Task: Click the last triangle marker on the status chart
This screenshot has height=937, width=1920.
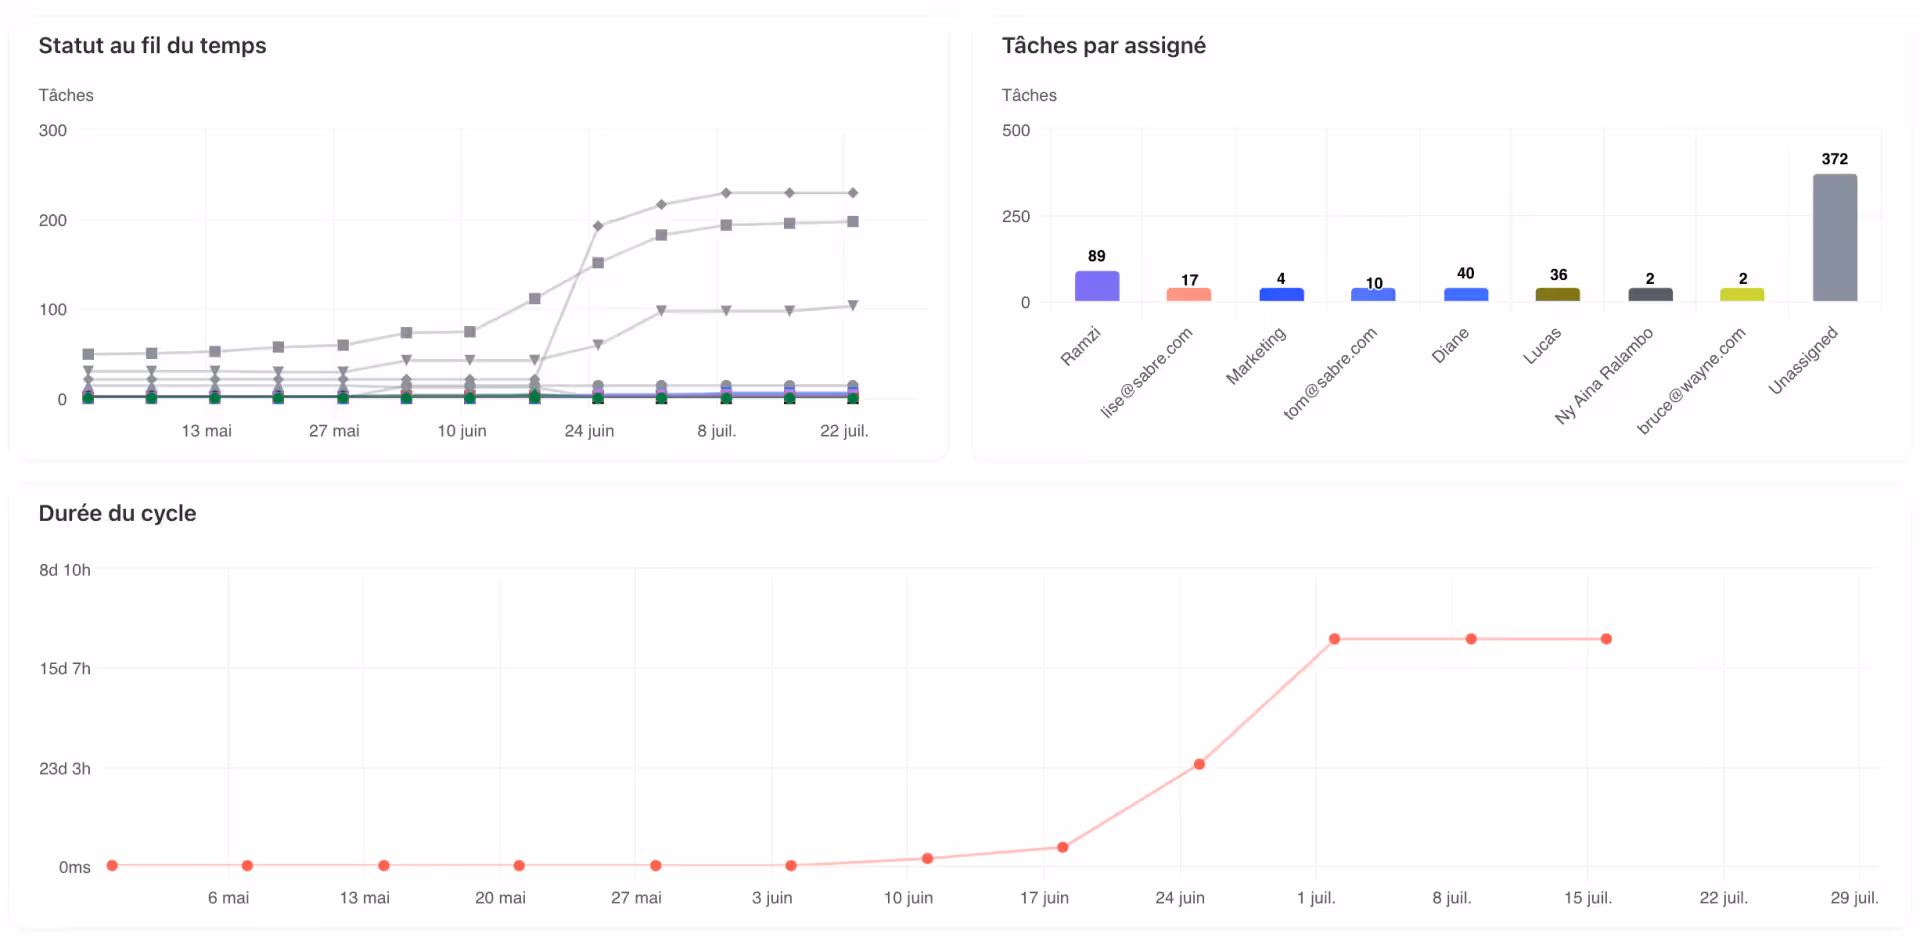Action: pyautogui.click(x=853, y=306)
